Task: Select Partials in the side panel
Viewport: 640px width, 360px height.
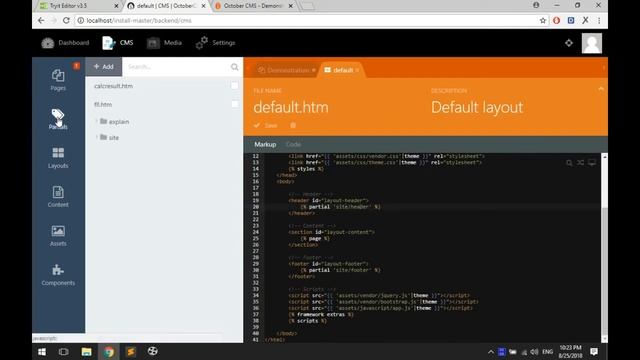Action: coord(58,119)
